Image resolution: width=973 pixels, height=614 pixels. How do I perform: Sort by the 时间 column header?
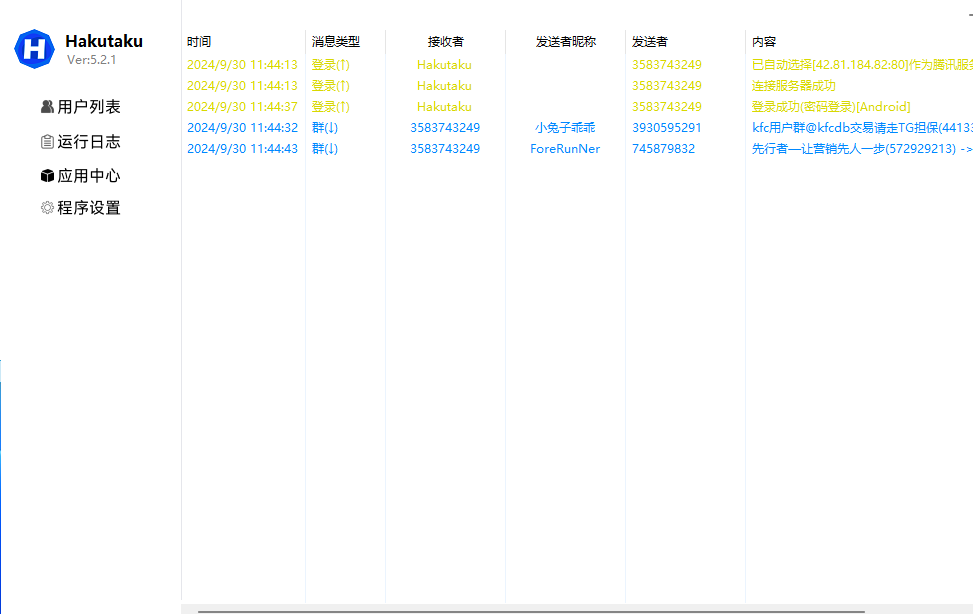(x=199, y=42)
